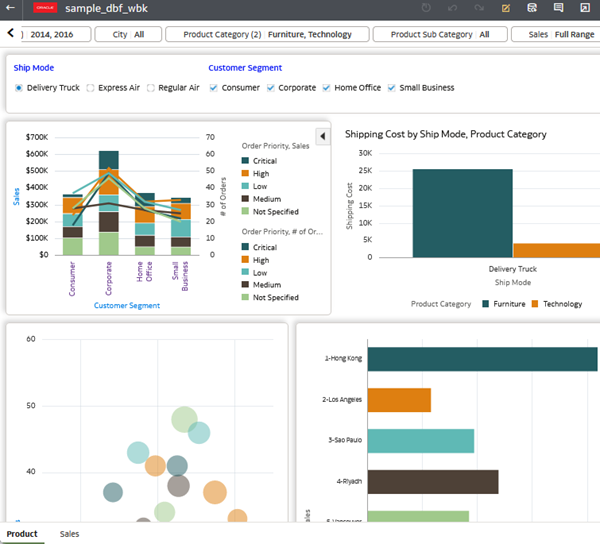This screenshot has height=544, width=600.
Task: Click the refresh data icon
Action: tap(427, 8)
